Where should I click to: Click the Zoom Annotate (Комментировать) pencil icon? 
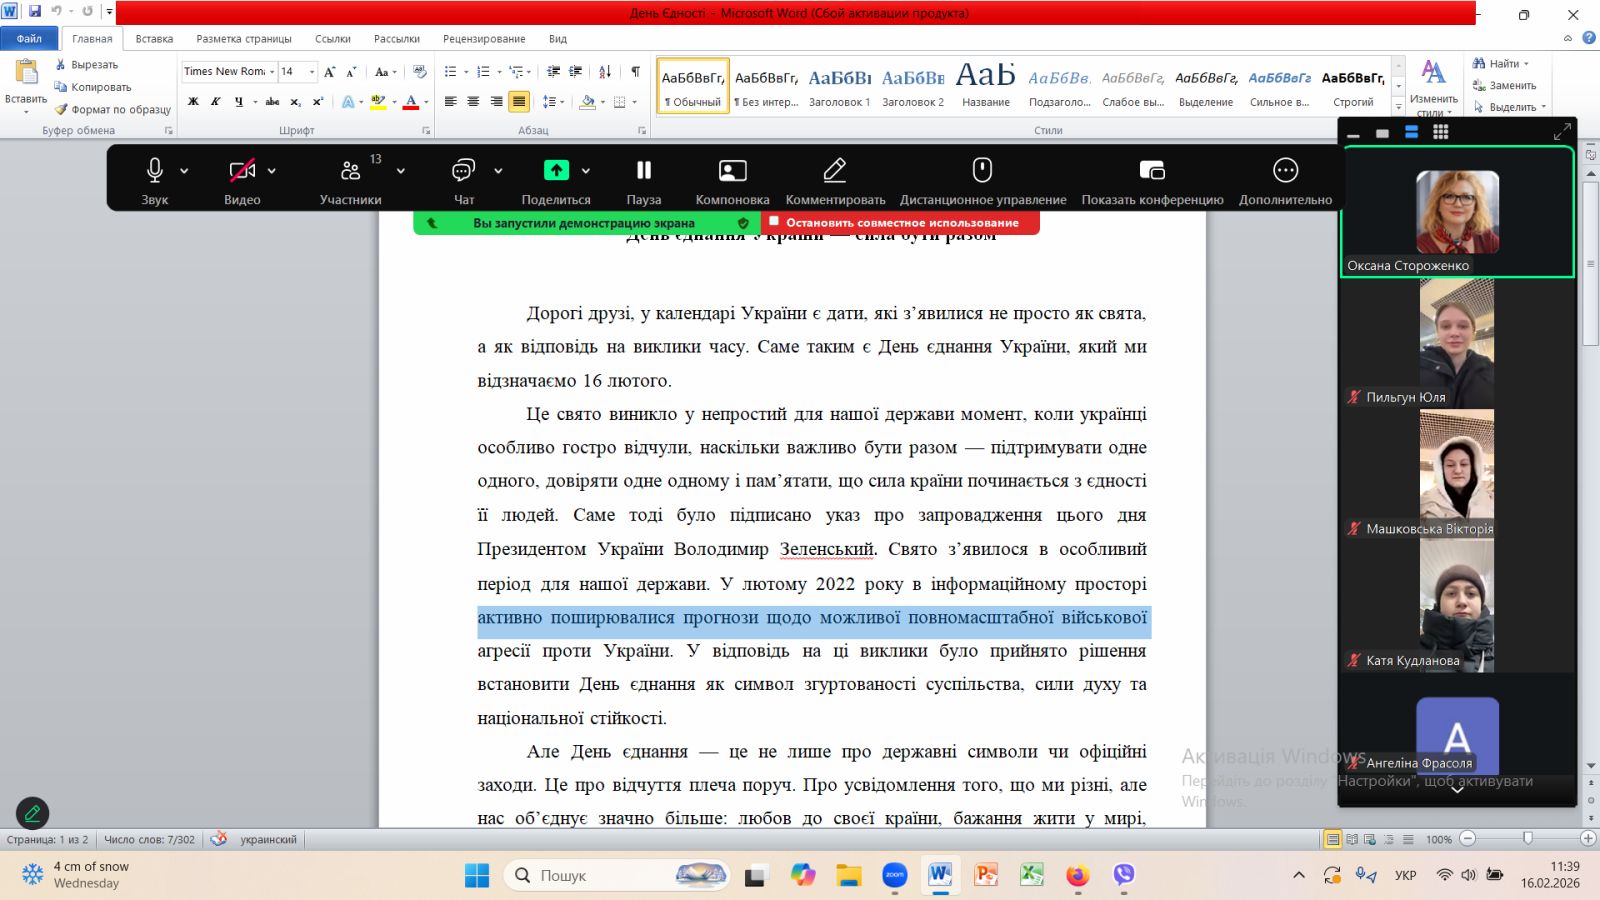[x=835, y=171]
